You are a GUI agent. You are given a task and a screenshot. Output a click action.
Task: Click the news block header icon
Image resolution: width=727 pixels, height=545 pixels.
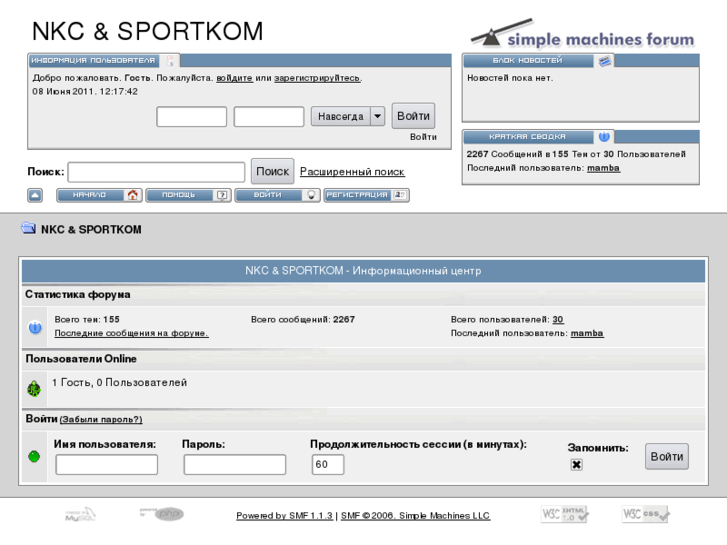(x=604, y=61)
